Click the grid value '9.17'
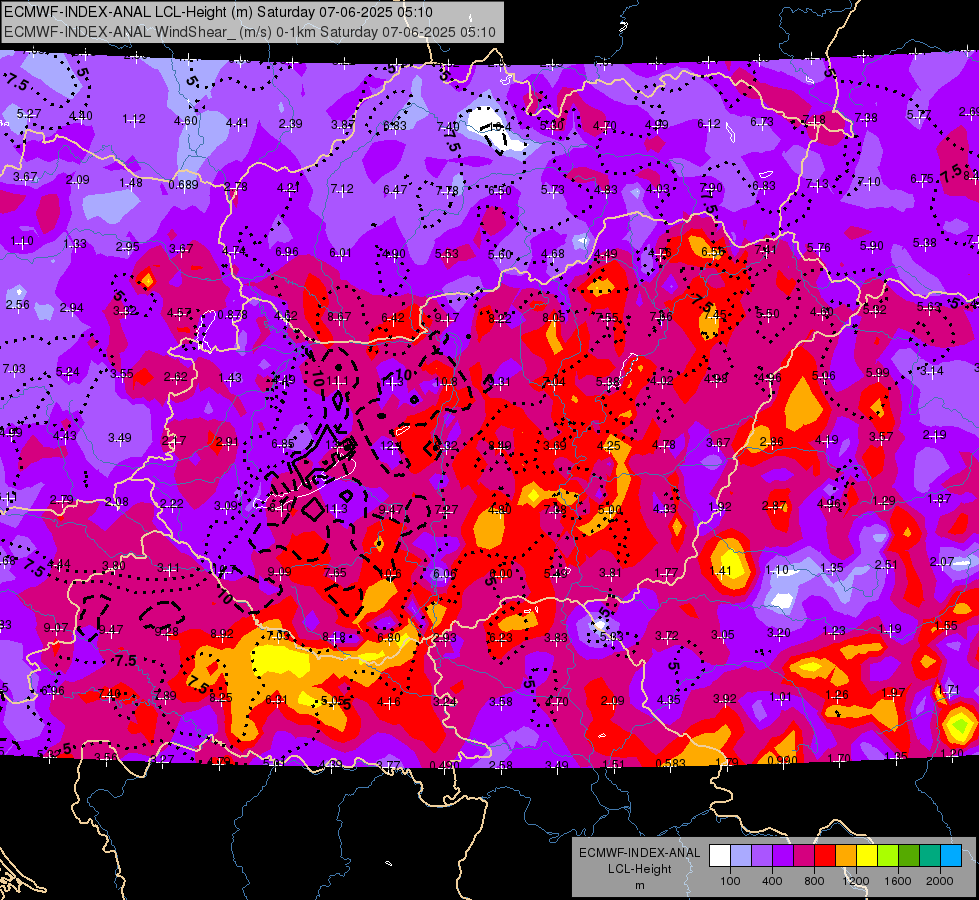This screenshot has width=979, height=900. [x=446, y=318]
